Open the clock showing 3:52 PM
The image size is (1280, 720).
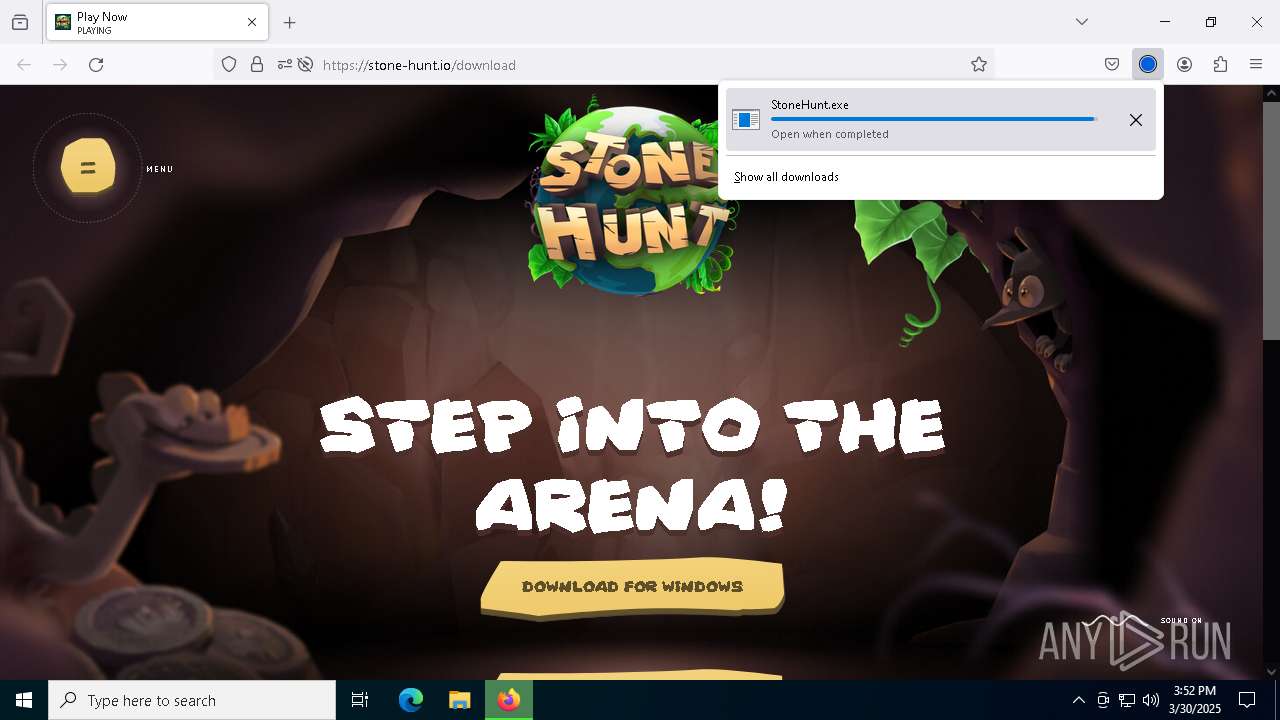click(1195, 700)
